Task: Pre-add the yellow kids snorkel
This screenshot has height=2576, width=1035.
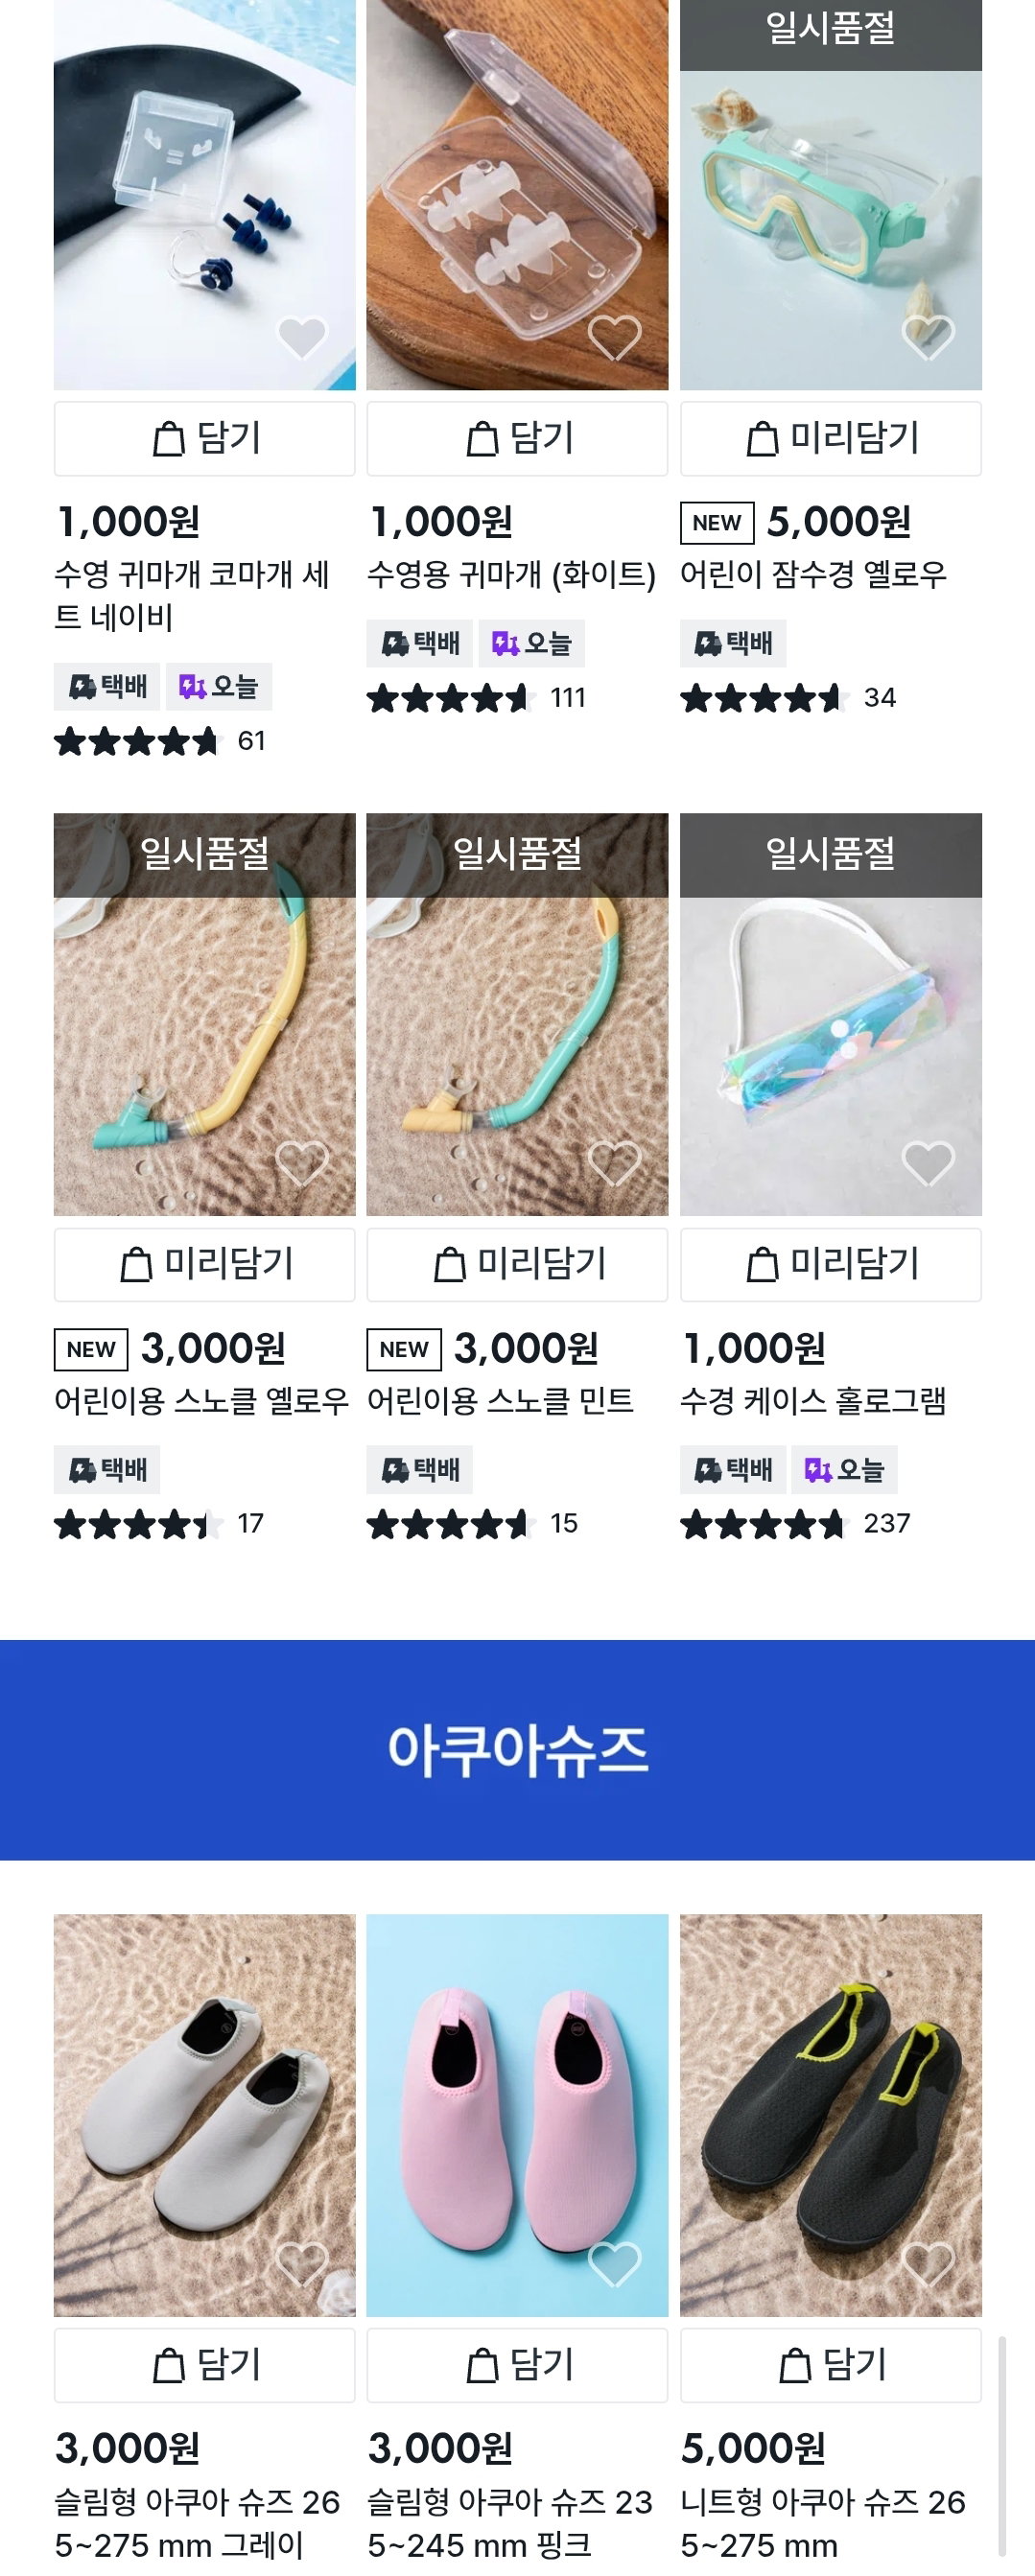Action: (x=205, y=1265)
